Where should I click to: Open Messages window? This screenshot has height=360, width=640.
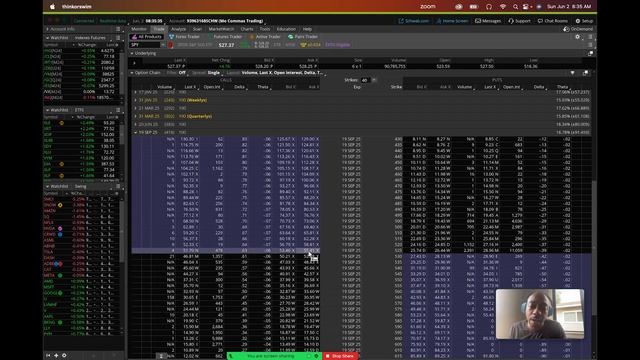[x=488, y=21]
